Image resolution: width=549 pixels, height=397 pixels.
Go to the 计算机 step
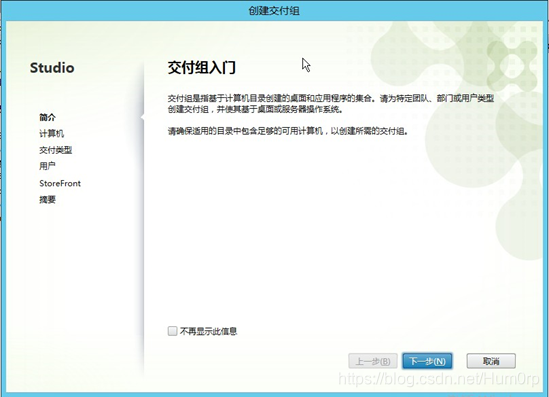point(51,133)
